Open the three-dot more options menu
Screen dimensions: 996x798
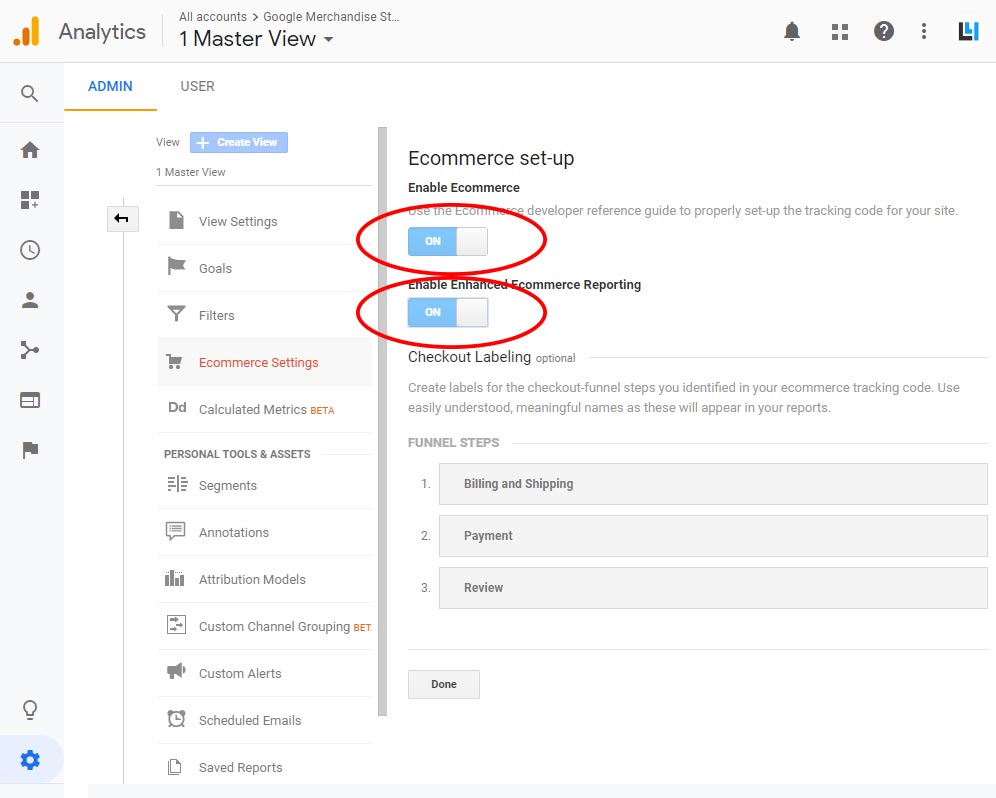click(x=924, y=32)
